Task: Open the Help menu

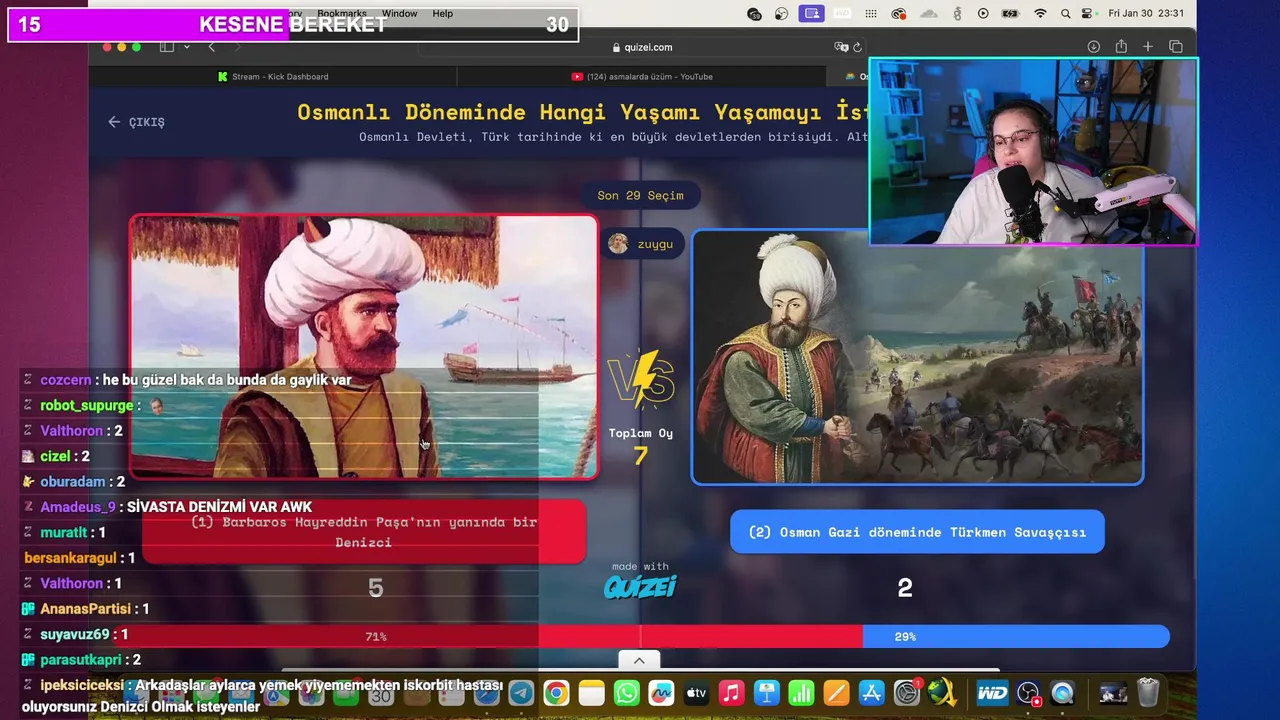Action: pyautogui.click(x=442, y=14)
